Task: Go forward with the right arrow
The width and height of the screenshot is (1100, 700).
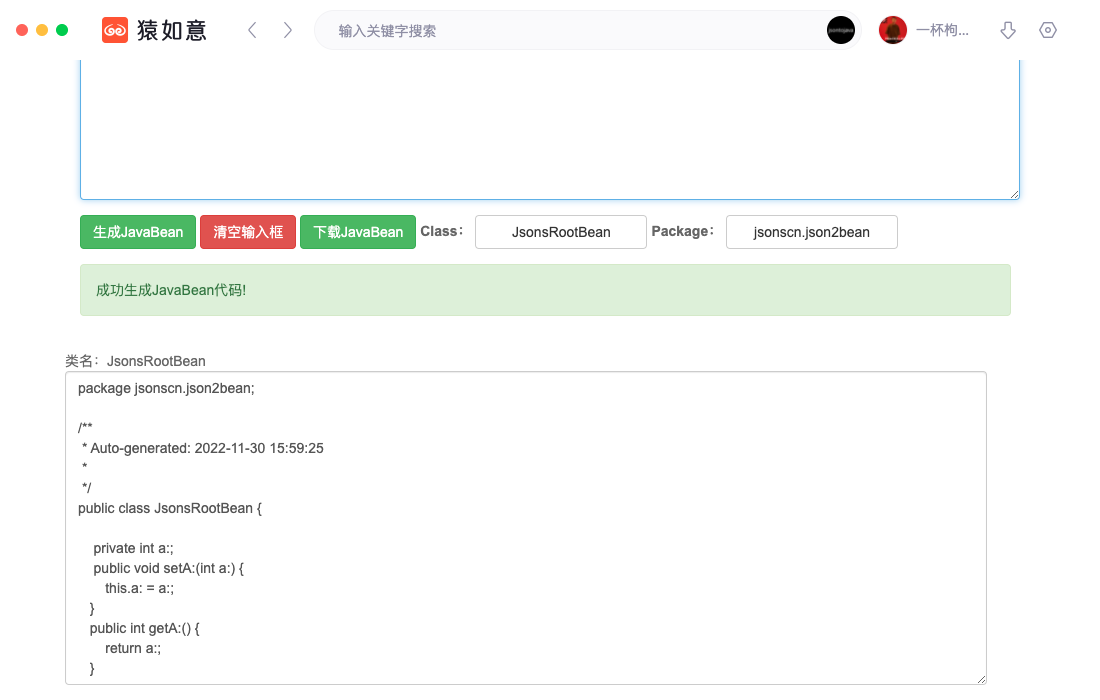Action: [x=288, y=30]
